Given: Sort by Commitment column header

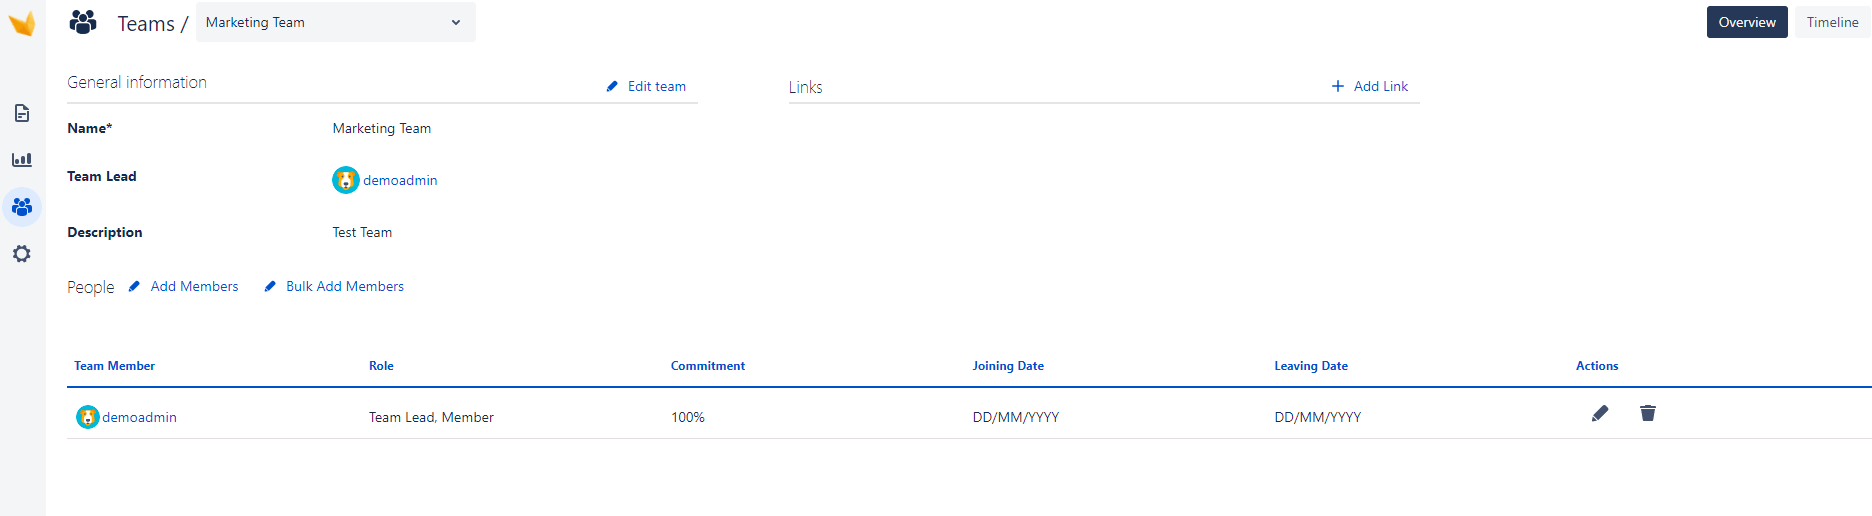Looking at the screenshot, I should [x=708, y=366].
